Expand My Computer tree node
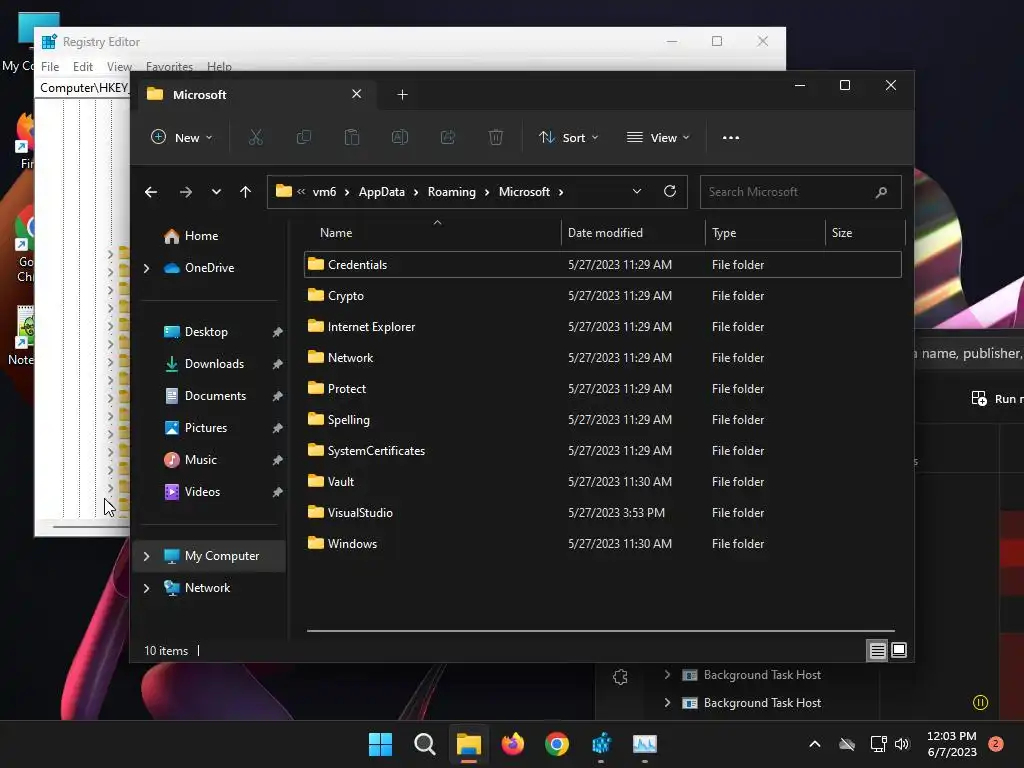Screen dimensions: 1024x768 [x=146, y=556]
